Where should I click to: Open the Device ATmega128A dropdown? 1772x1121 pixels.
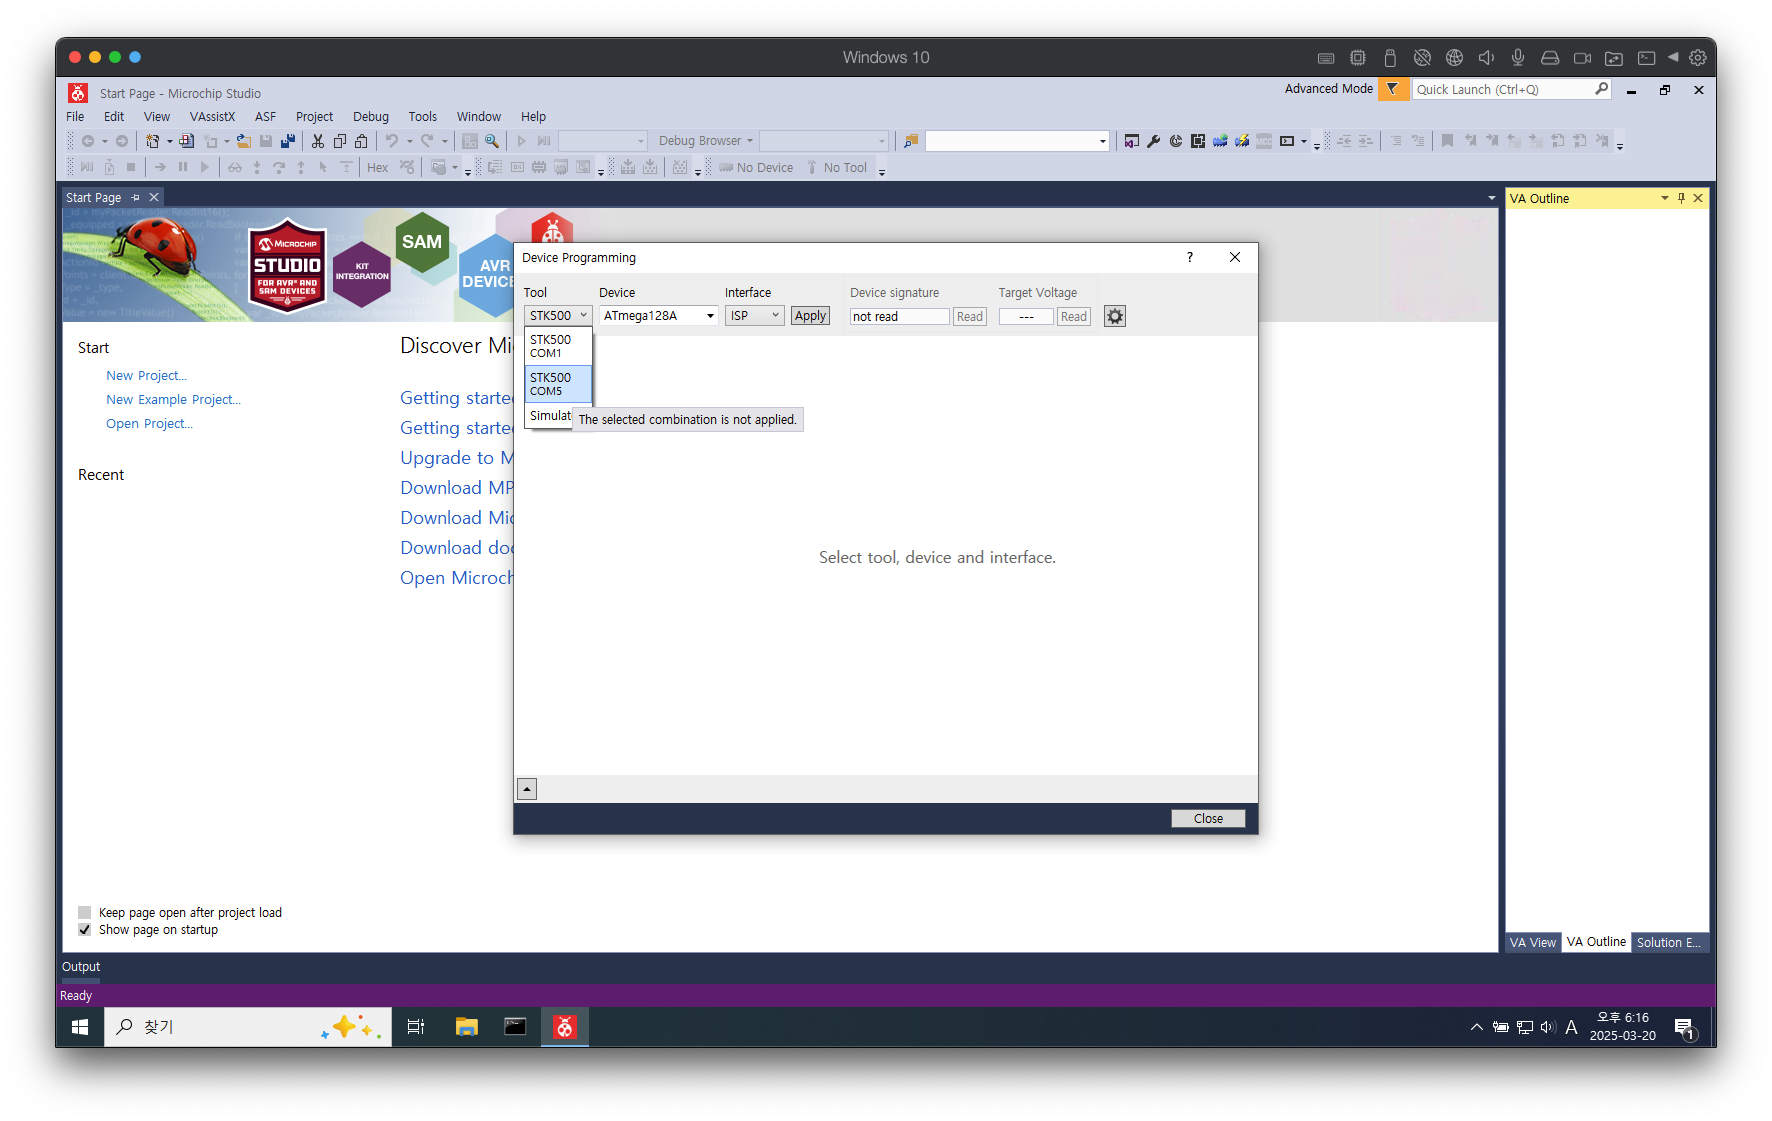pos(710,316)
